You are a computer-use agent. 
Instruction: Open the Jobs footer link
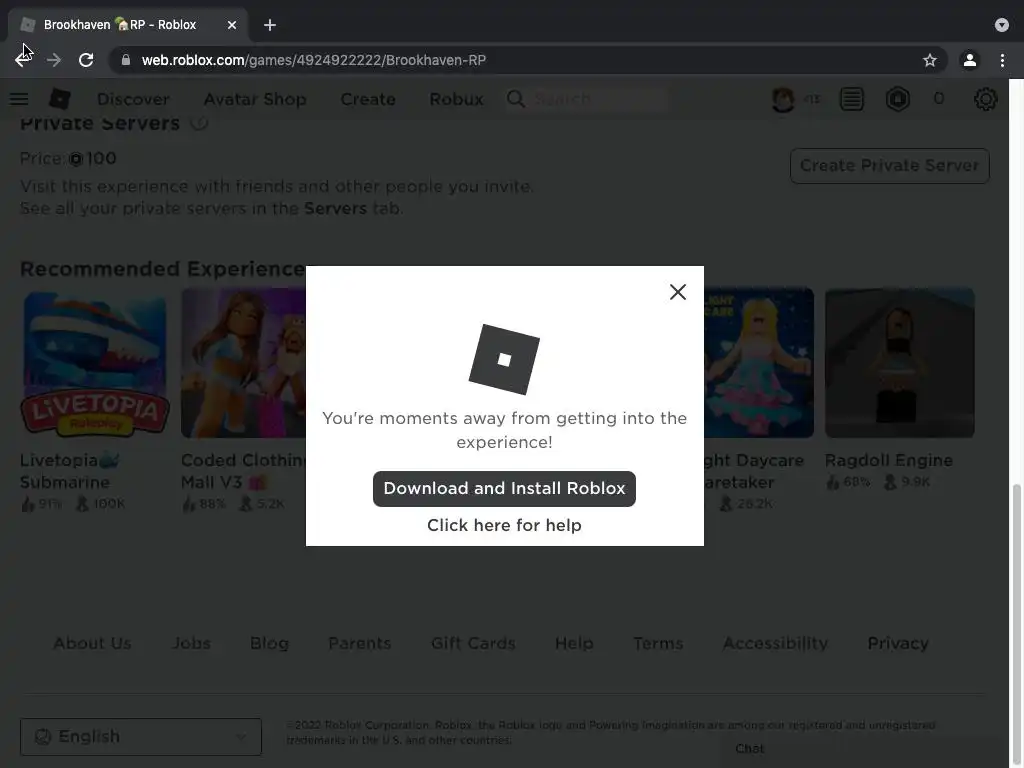click(x=191, y=643)
